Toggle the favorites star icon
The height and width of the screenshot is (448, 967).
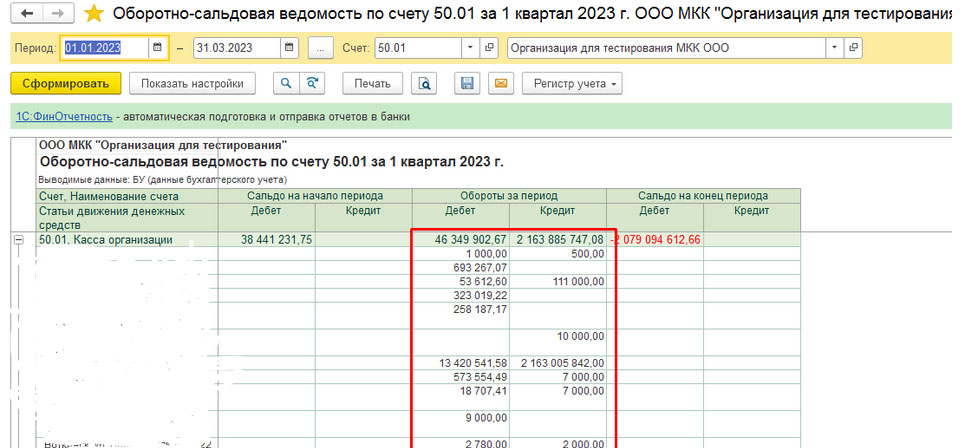94,13
